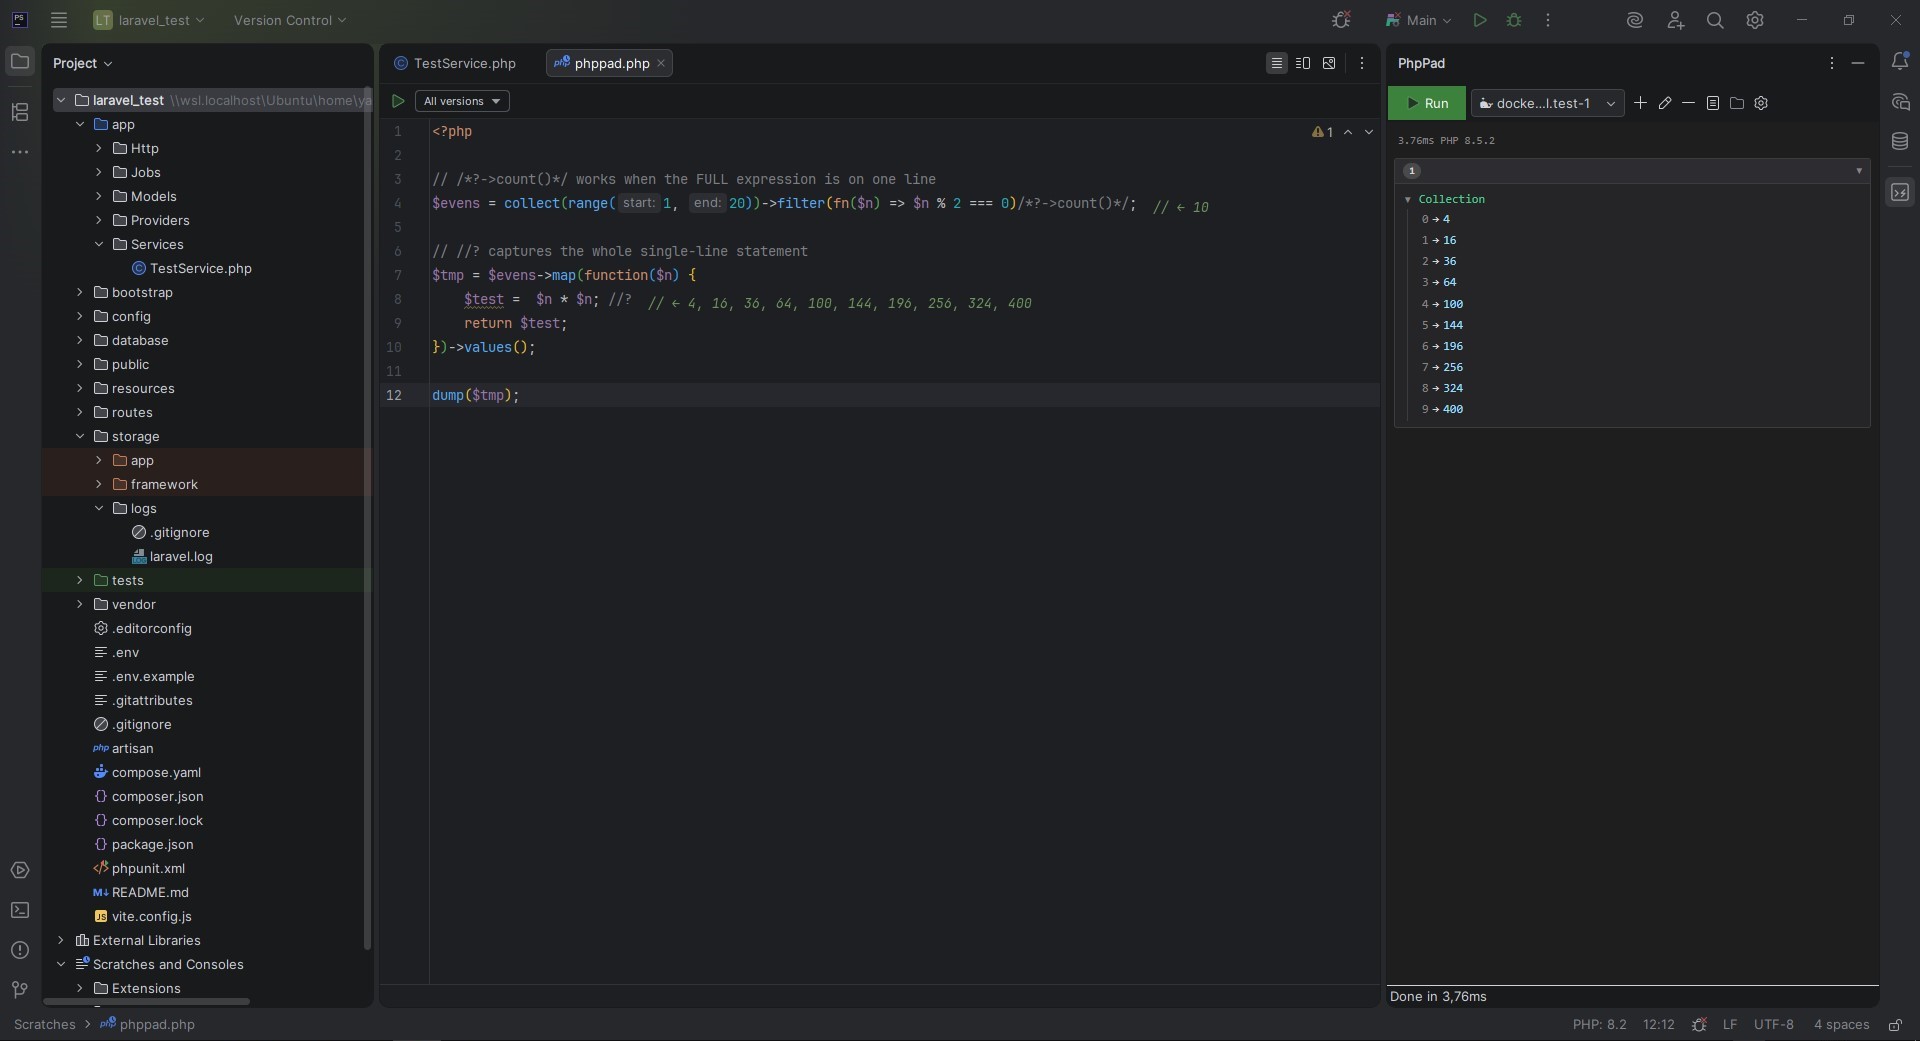Open the Git tool window icon
Screen dimensions: 1920x1041
[x=20, y=990]
